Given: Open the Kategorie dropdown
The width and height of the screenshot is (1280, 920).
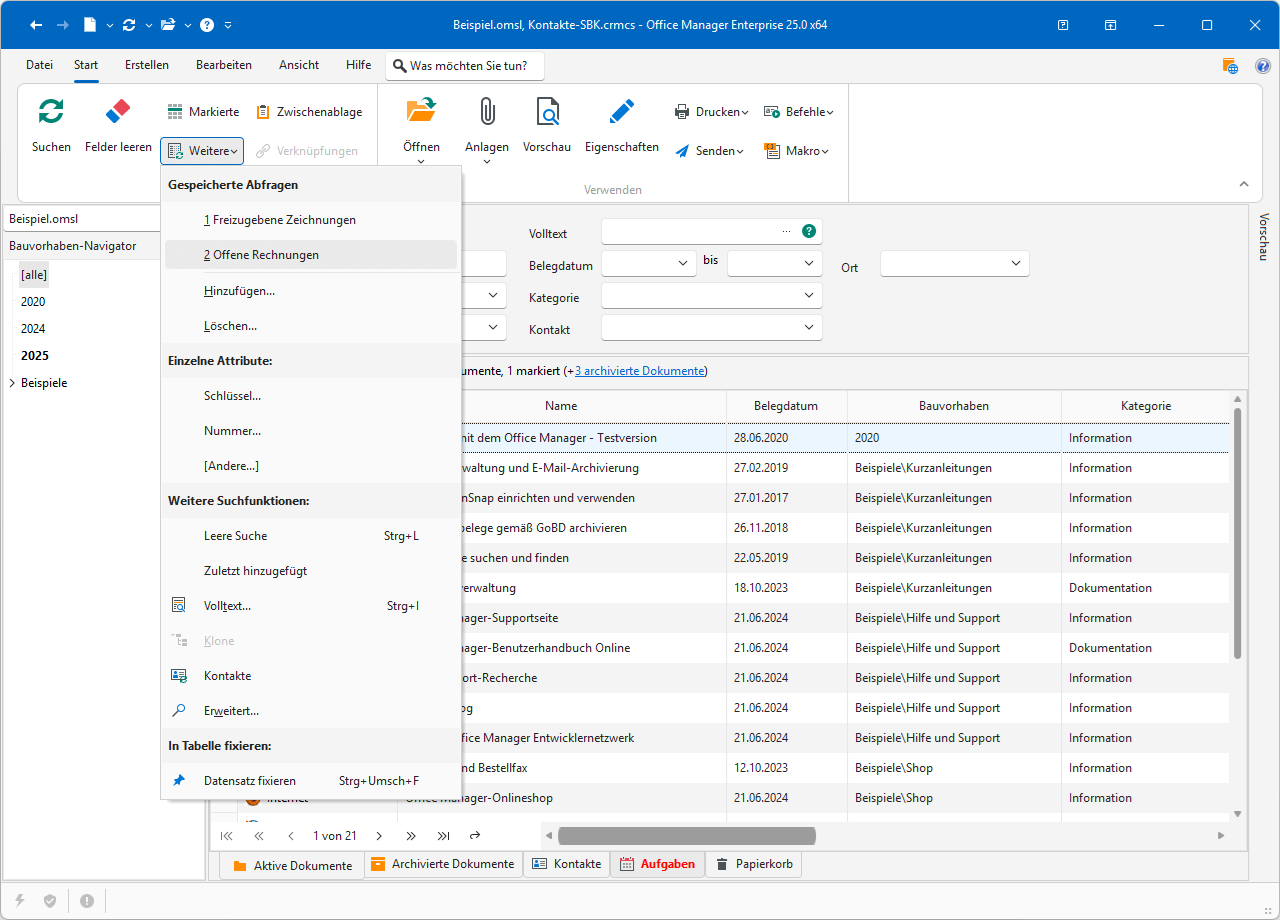Looking at the screenshot, I should (808, 296).
